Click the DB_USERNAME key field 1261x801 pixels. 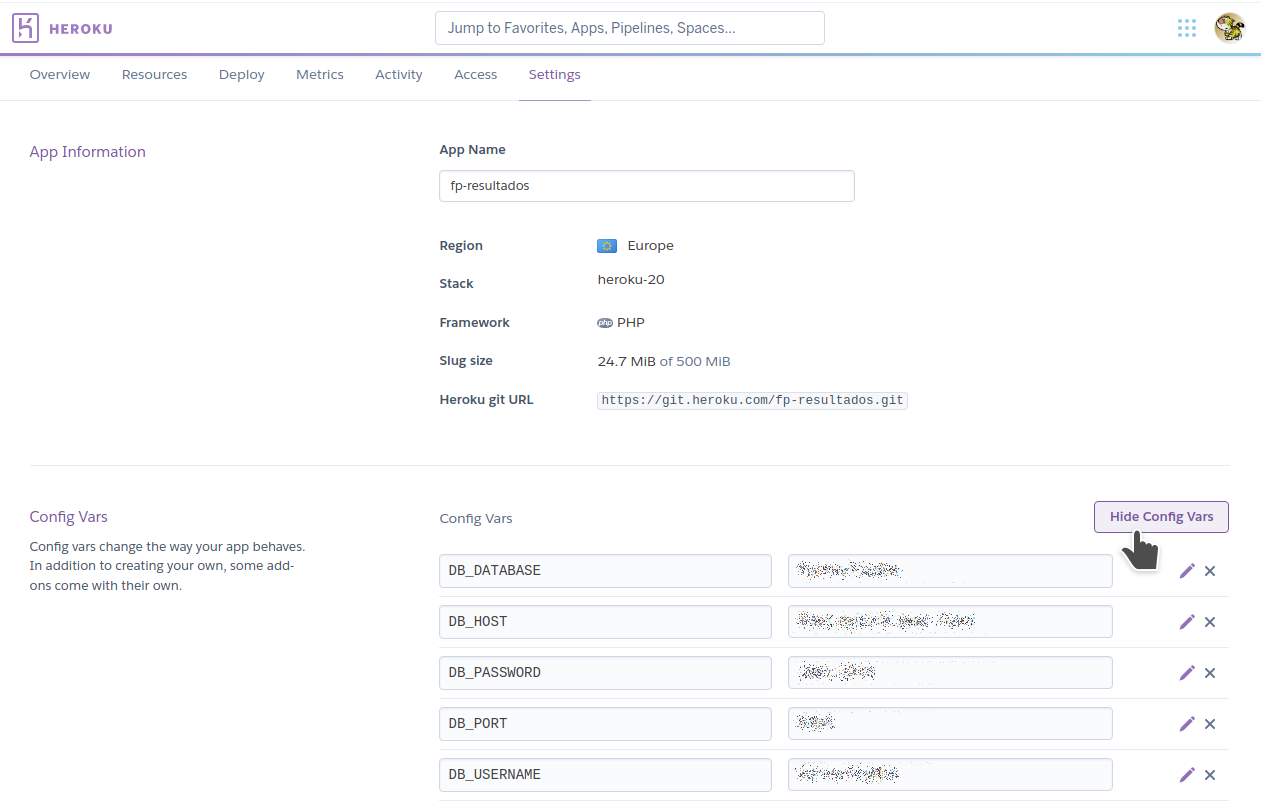click(x=605, y=775)
